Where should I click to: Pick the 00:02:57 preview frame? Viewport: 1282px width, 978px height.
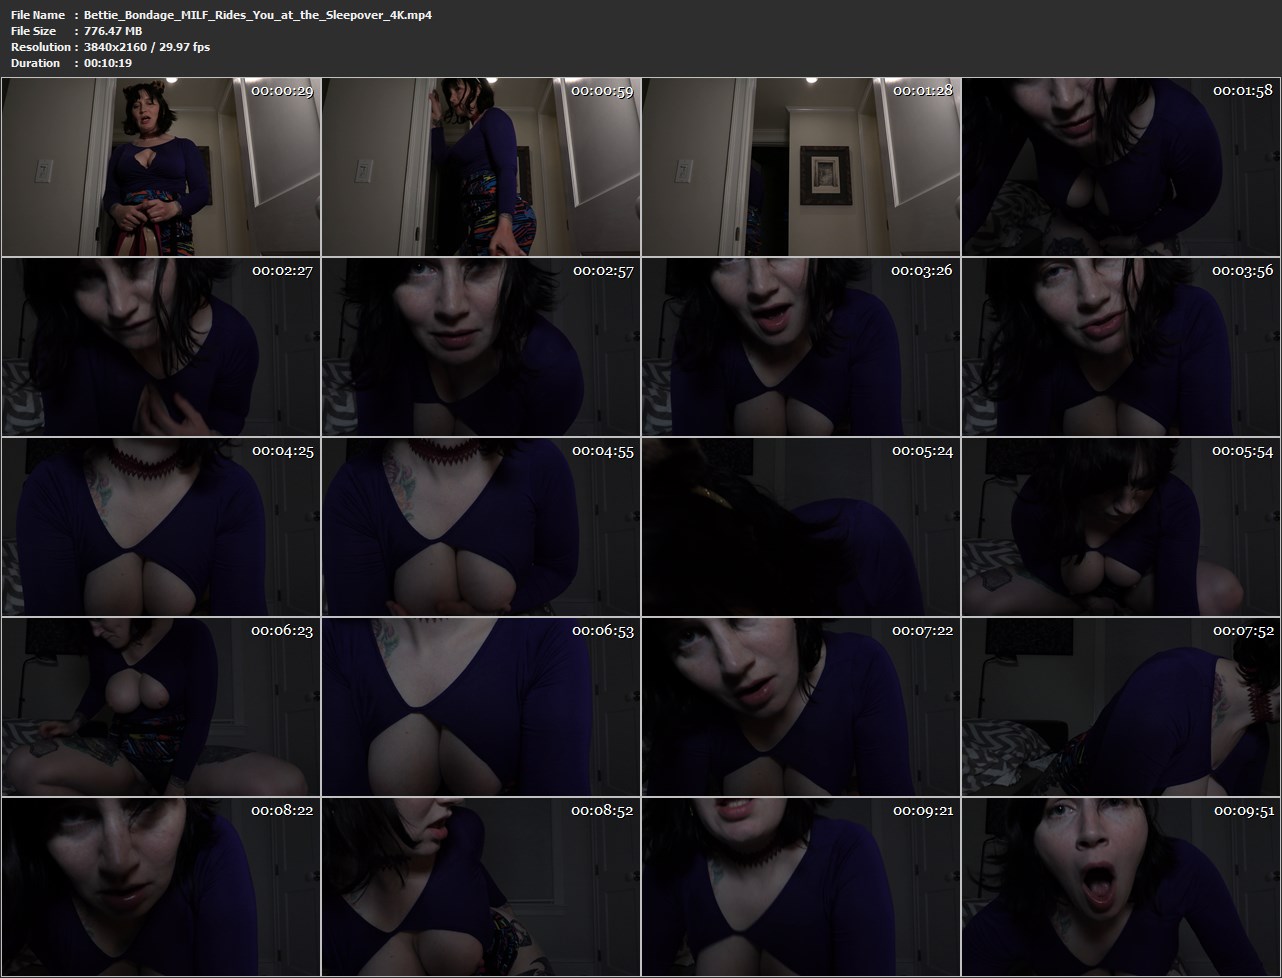(x=481, y=347)
